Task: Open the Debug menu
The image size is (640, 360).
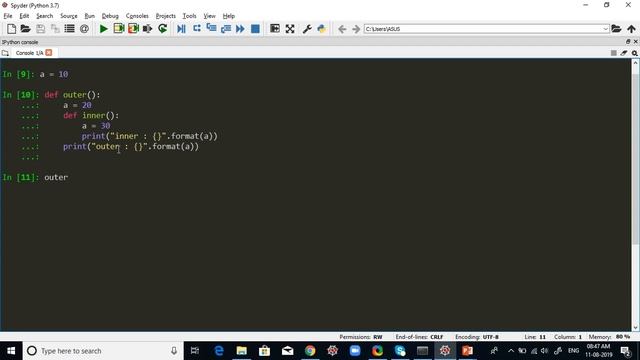Action: [x=110, y=16]
